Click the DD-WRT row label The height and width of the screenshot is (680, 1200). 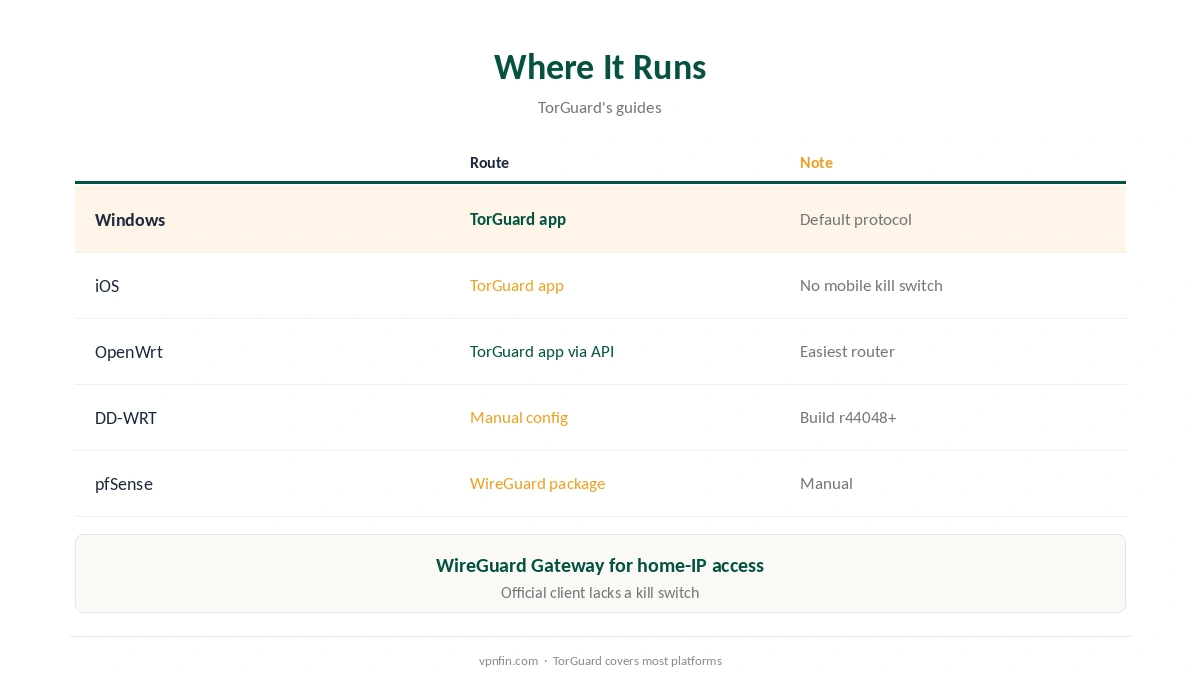pos(126,417)
